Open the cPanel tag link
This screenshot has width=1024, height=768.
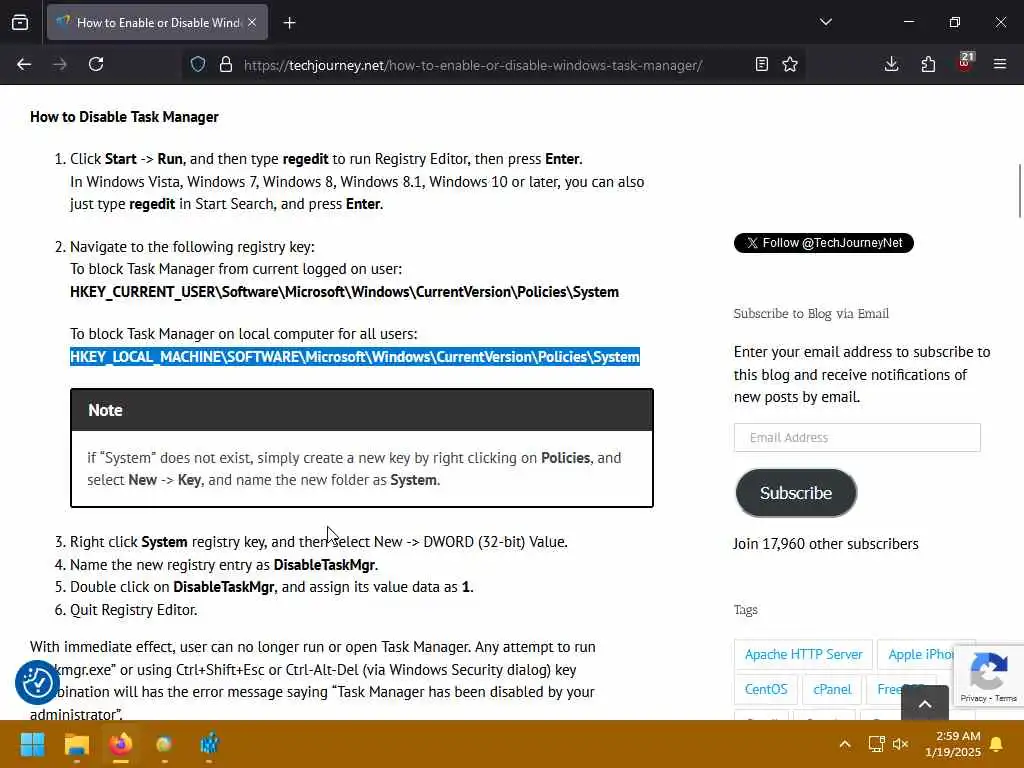click(x=831, y=690)
